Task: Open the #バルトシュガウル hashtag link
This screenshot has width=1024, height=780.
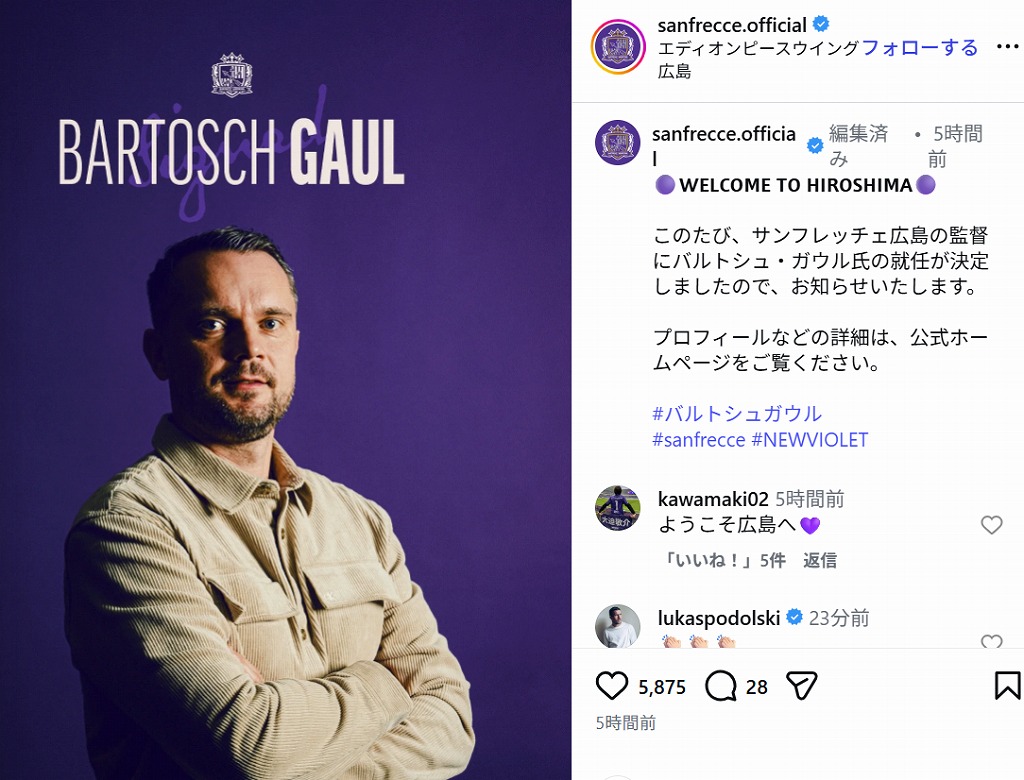Action: click(737, 414)
